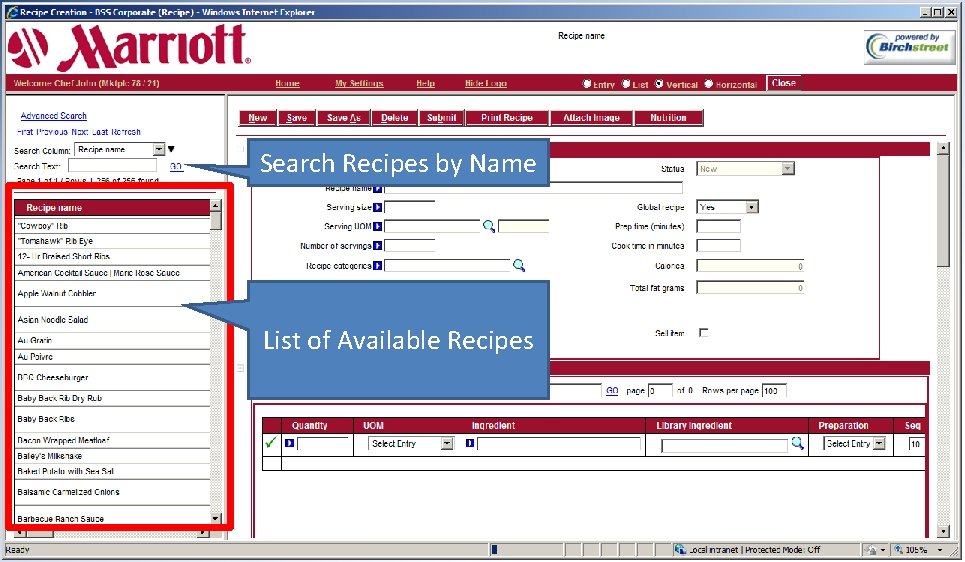Click the Print Recipe button
The width and height of the screenshot is (965, 562).
(x=507, y=118)
